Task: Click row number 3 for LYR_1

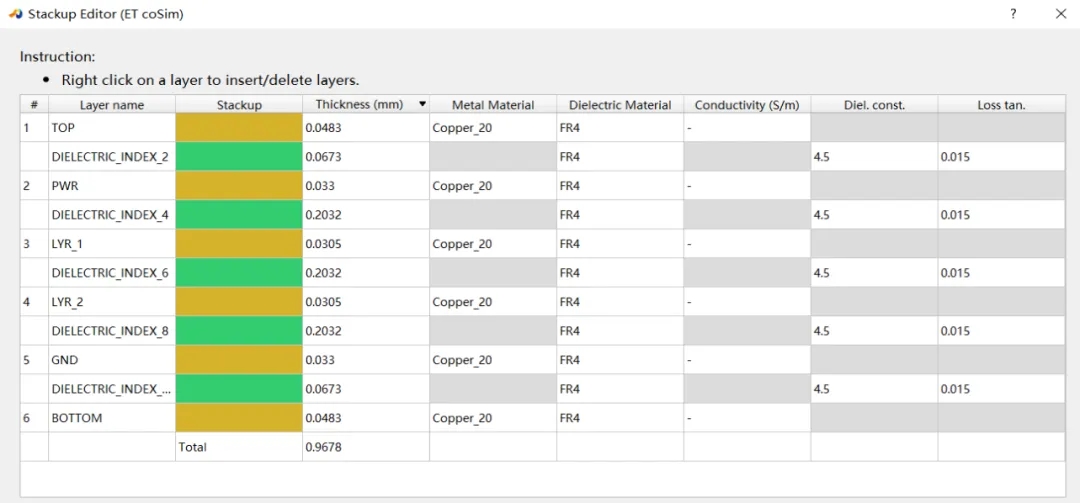Action: (34, 244)
